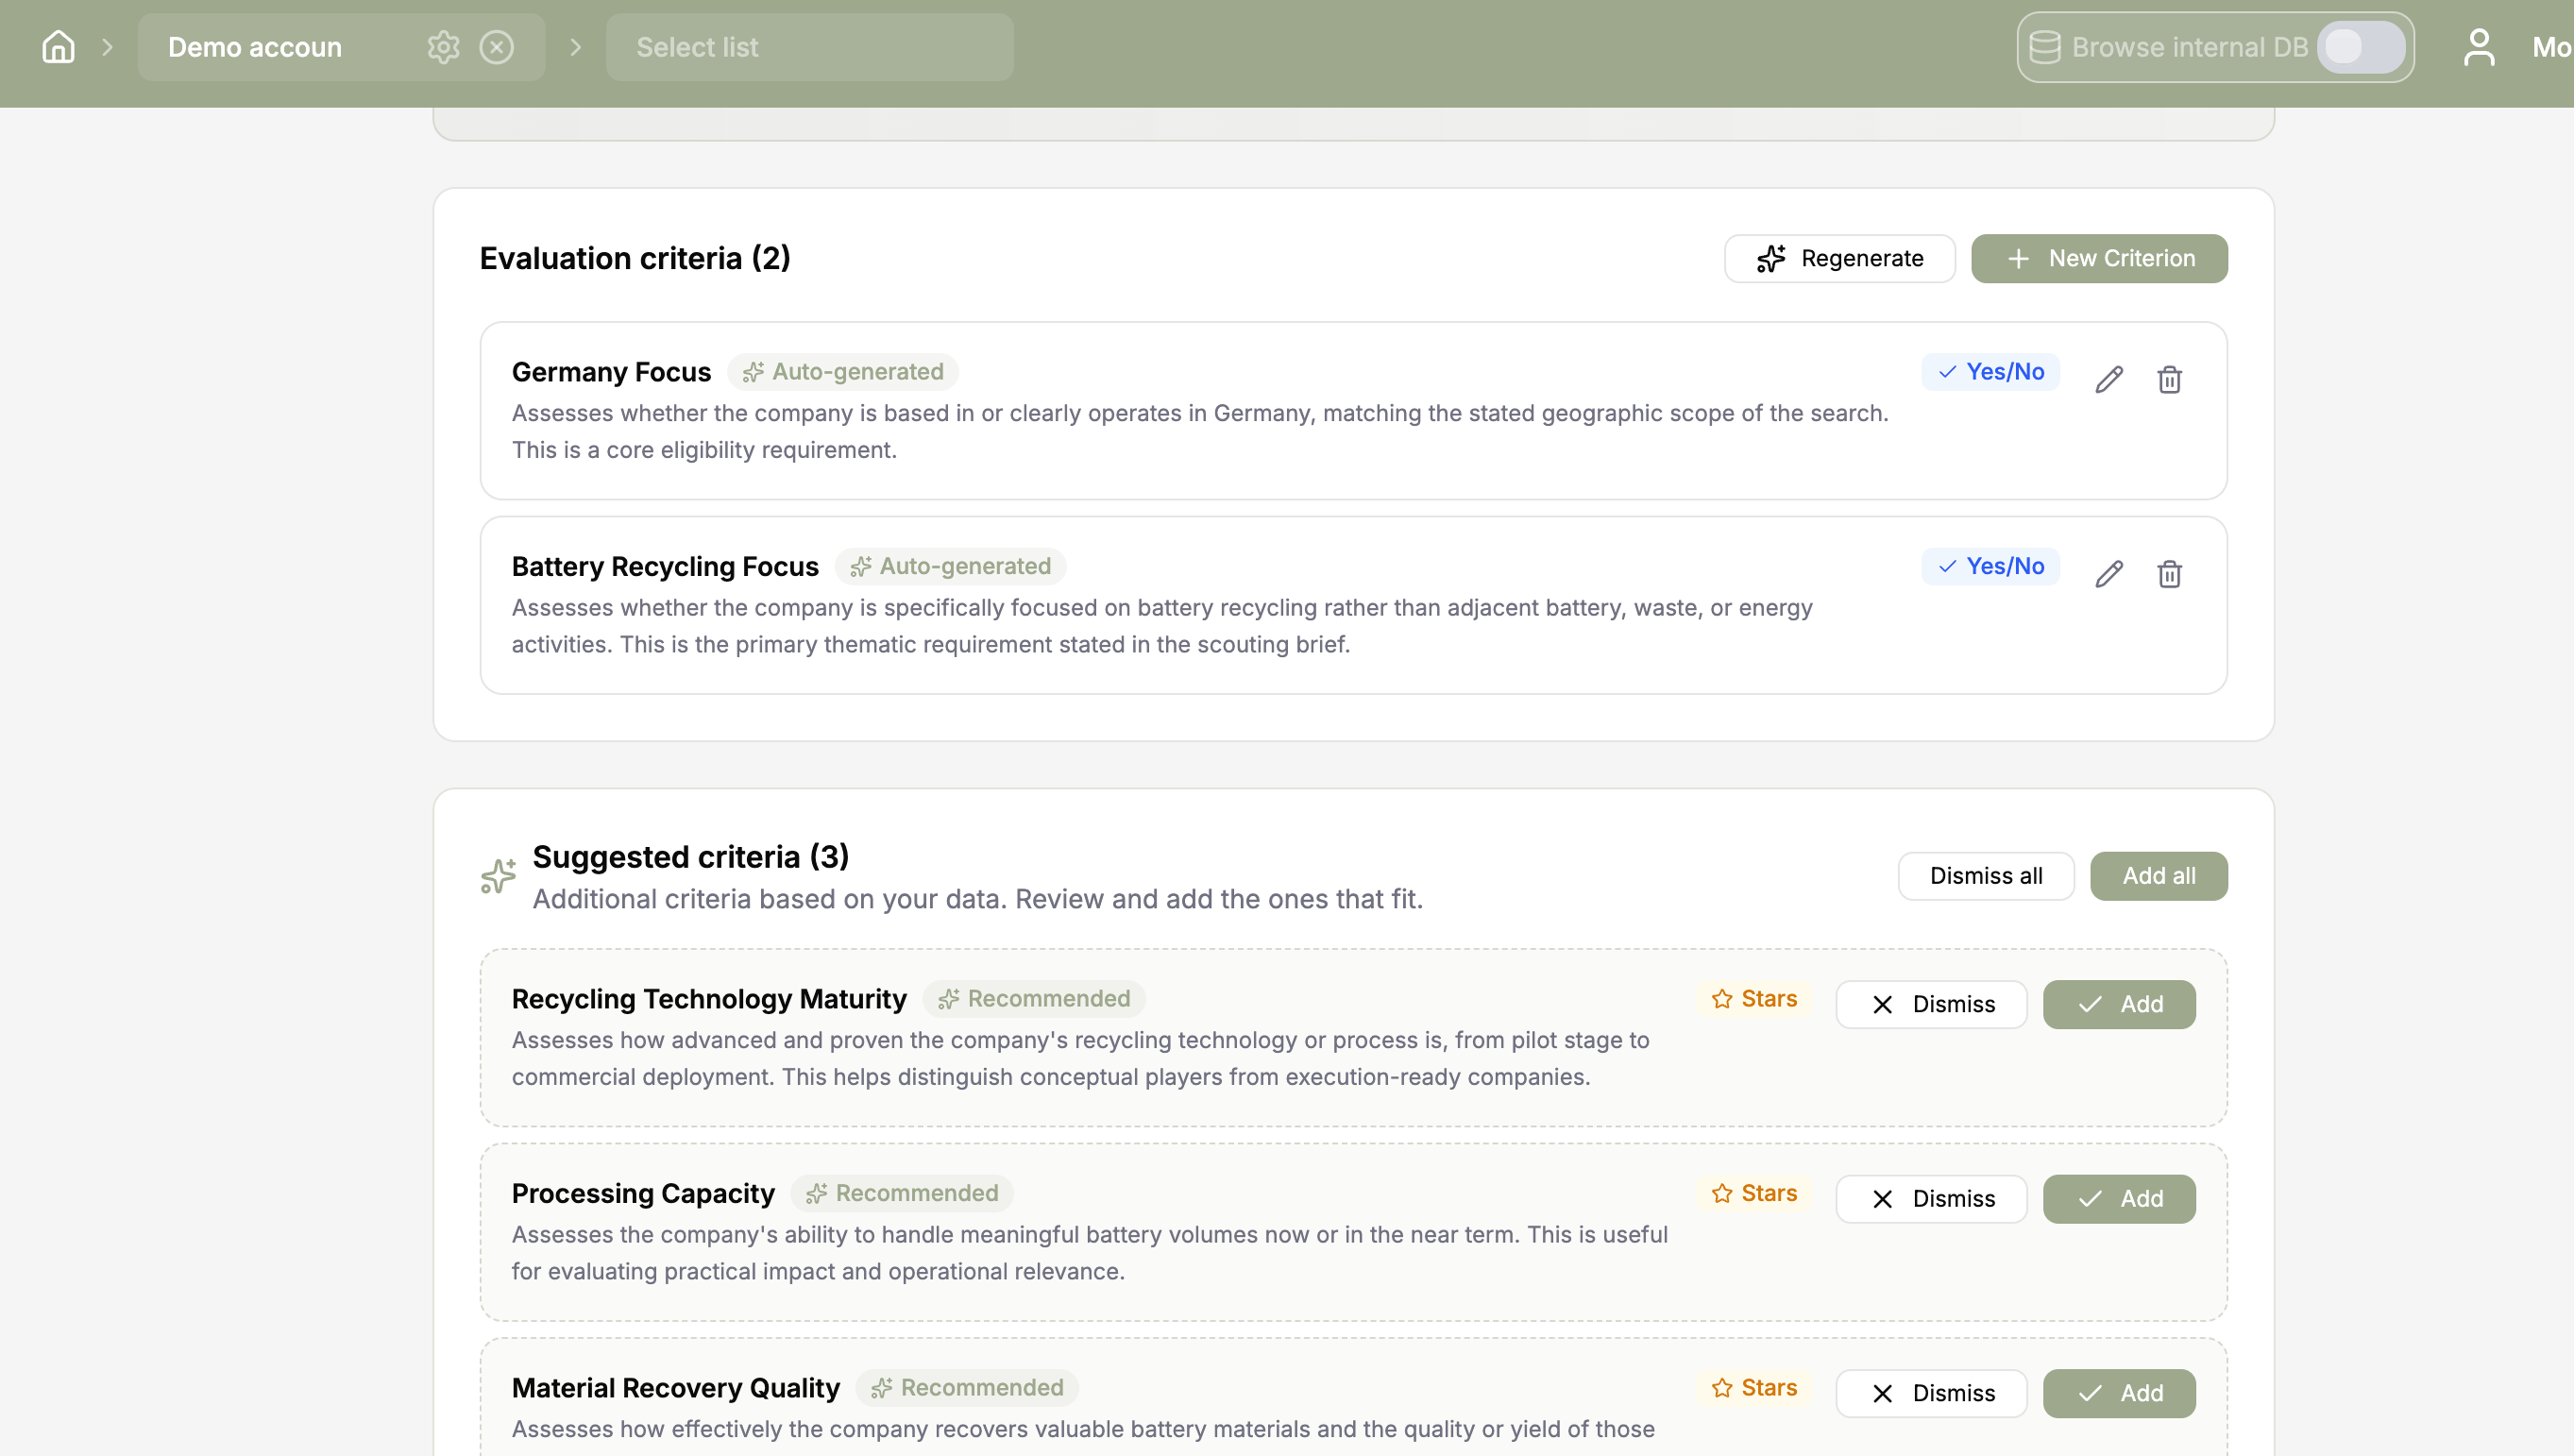Viewport: 2574px width, 1456px height.
Task: Click Regenerate criteria button
Action: pos(1839,259)
